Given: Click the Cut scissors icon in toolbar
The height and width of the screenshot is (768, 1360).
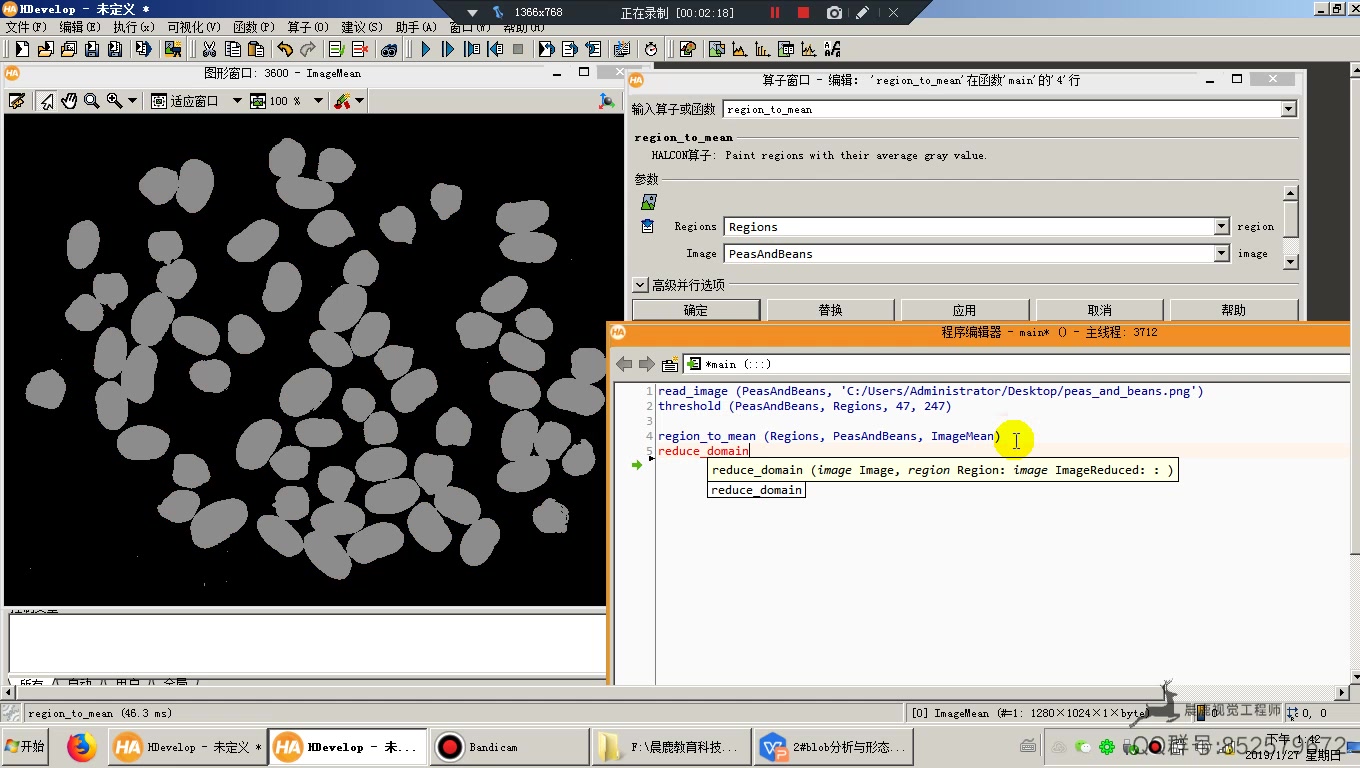Looking at the screenshot, I should click(209, 49).
